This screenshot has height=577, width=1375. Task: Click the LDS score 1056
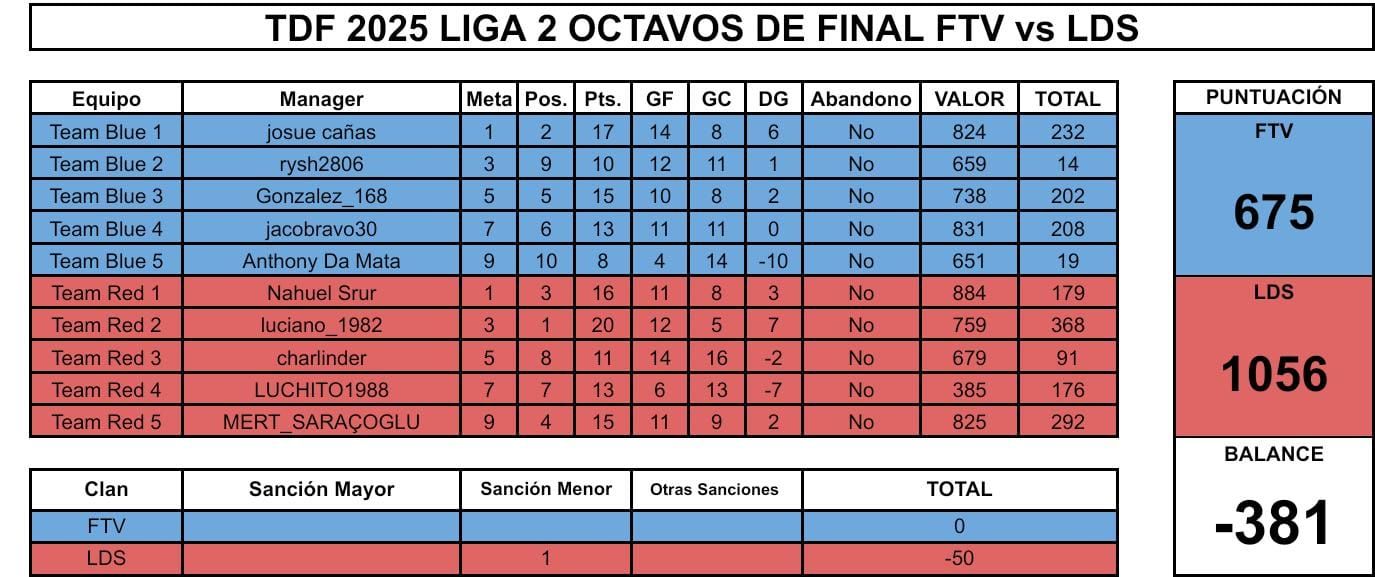(1273, 374)
